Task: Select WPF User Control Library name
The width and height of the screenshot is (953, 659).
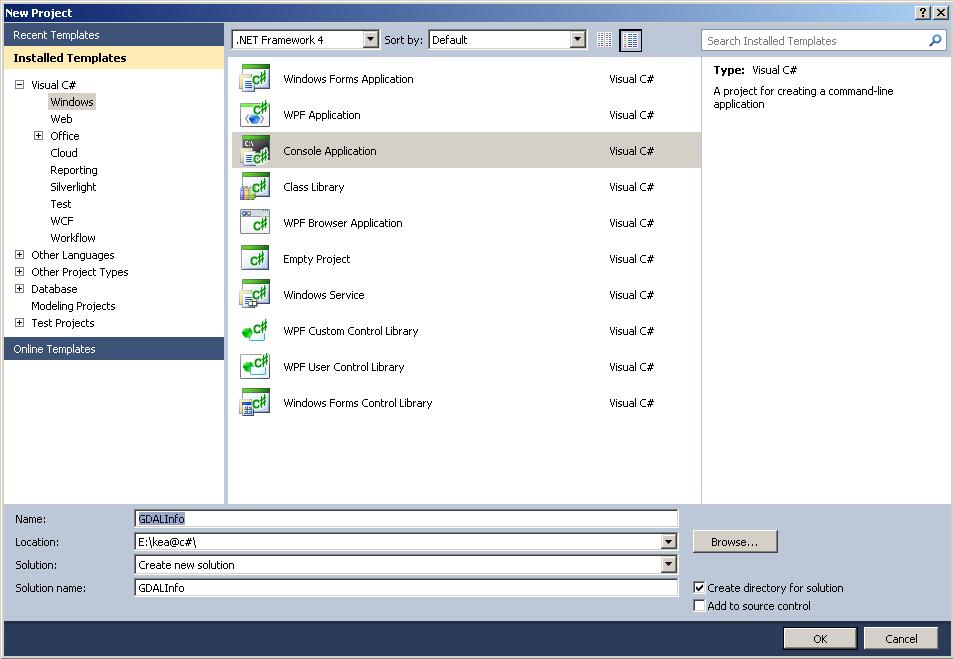Action: click(x=343, y=367)
